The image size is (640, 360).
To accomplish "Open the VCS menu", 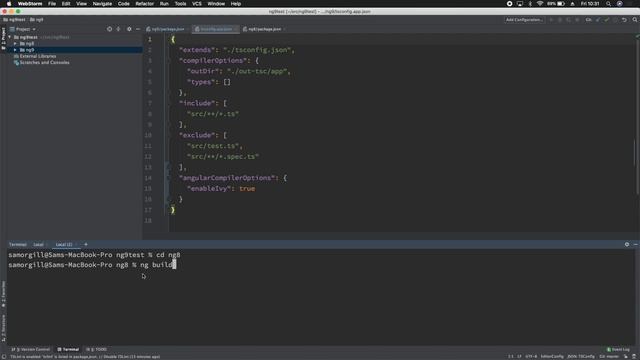I will (197, 4).
